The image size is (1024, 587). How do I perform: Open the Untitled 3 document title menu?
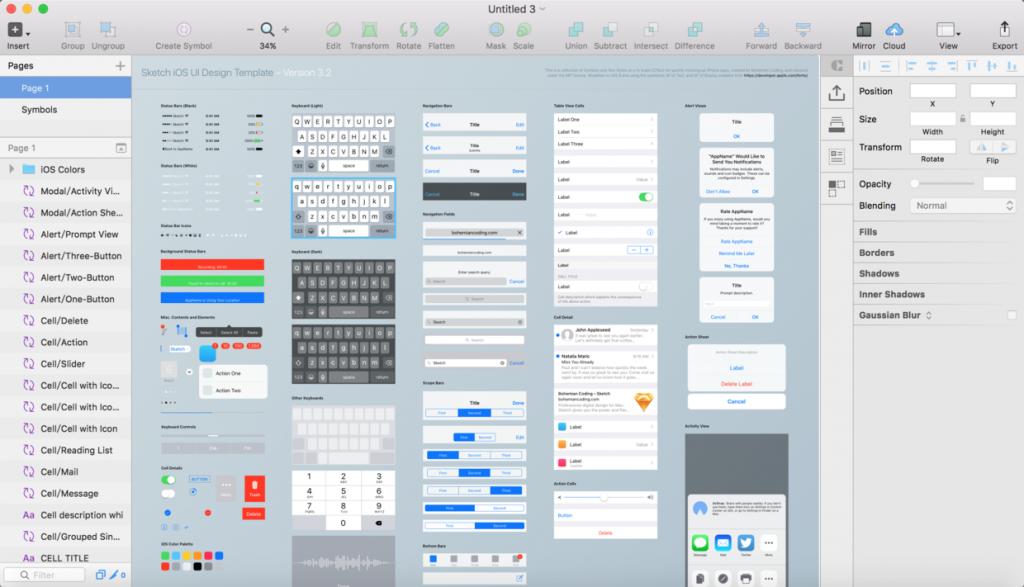point(512,7)
